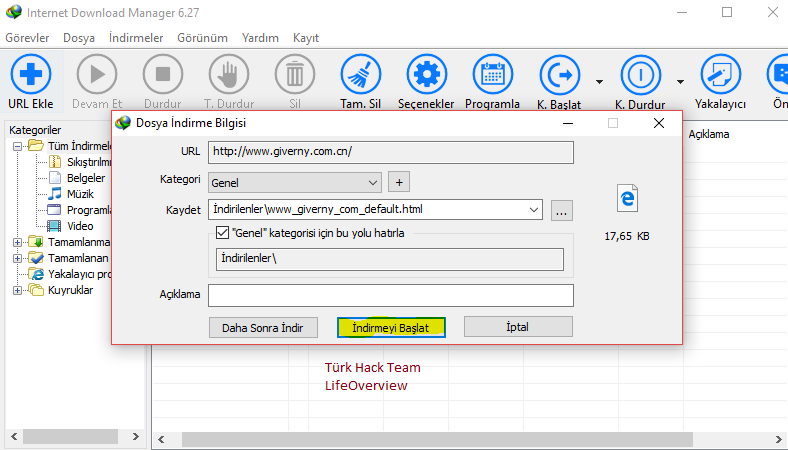The height and width of the screenshot is (450, 788).
Task: Click the IDM logo in Dosya İndirme Bilgisi dialog
Action: [x=123, y=123]
